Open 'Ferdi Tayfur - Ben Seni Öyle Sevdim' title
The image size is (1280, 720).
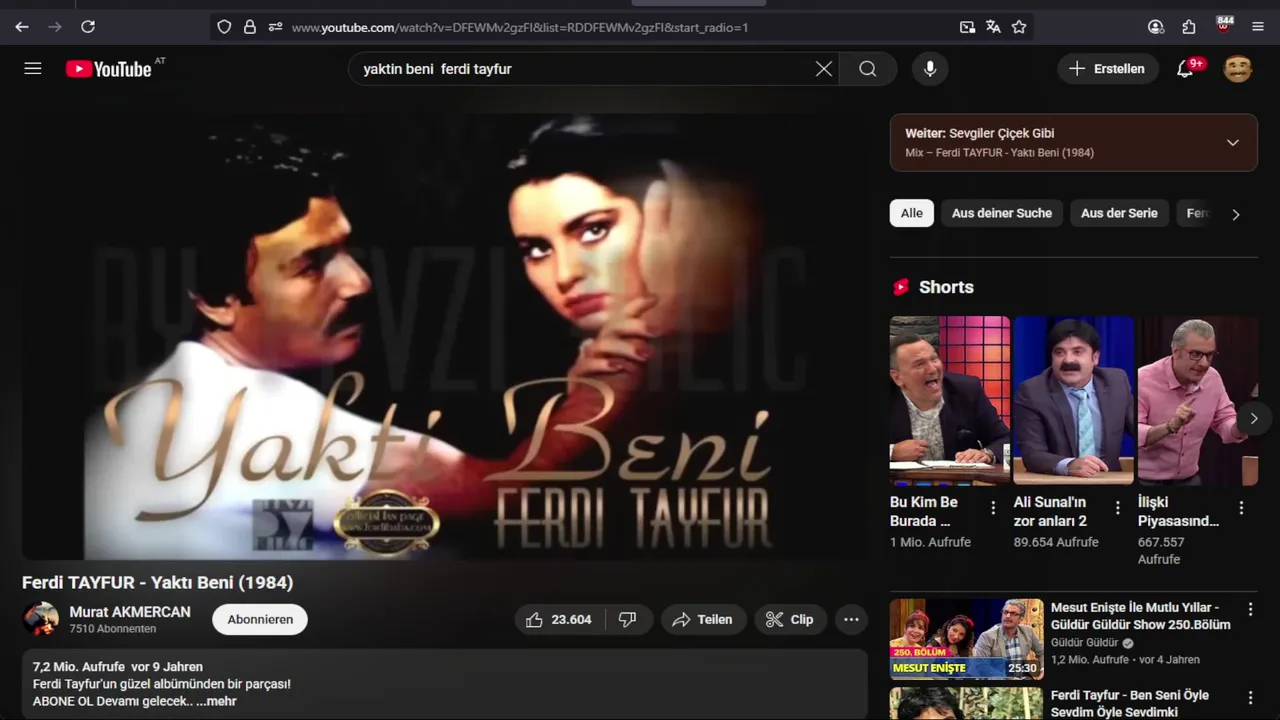click(1130, 703)
